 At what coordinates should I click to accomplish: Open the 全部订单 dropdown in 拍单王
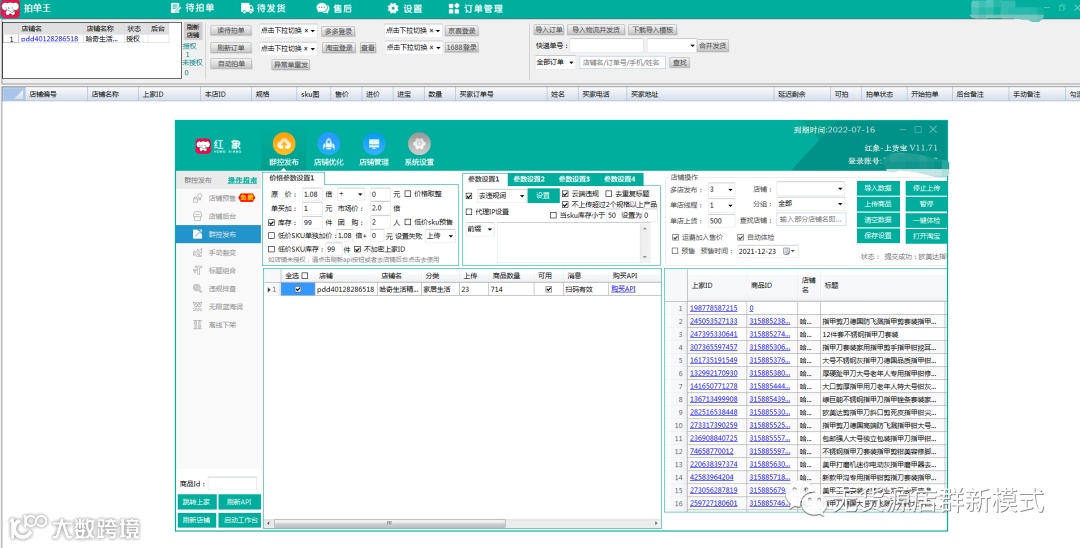pos(555,63)
